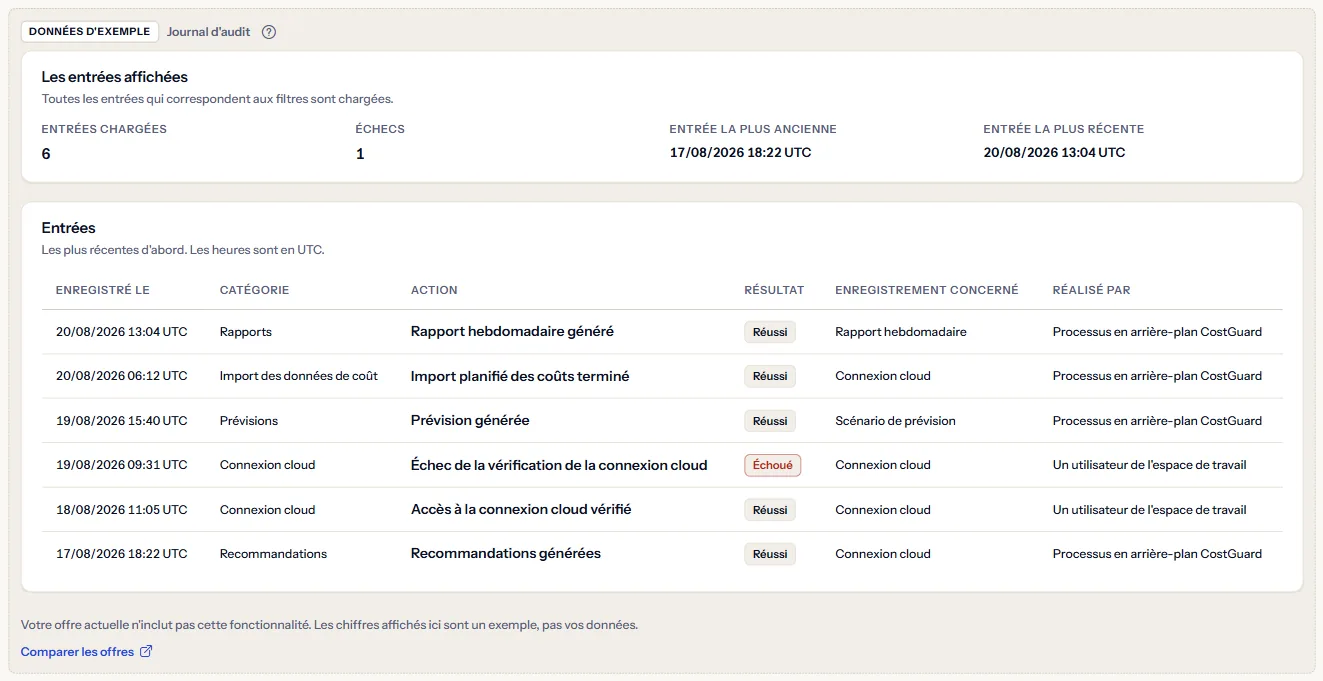Click the 20/08/2026 13:04 UTC timestamp in the table
Image resolution: width=1323 pixels, height=681 pixels.
pyautogui.click(x=122, y=332)
